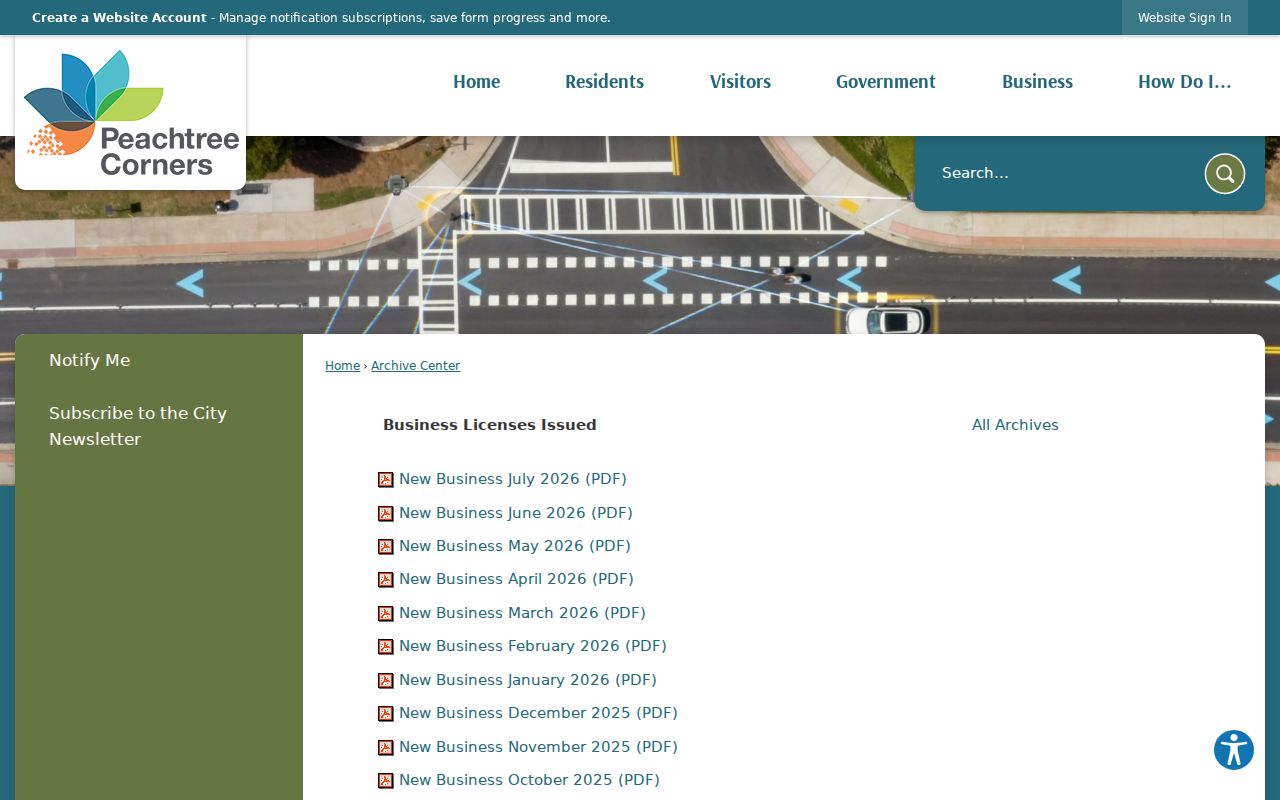Click PDF icon beside New Business March 2026
Viewport: 1280px width, 800px height.
pos(386,614)
